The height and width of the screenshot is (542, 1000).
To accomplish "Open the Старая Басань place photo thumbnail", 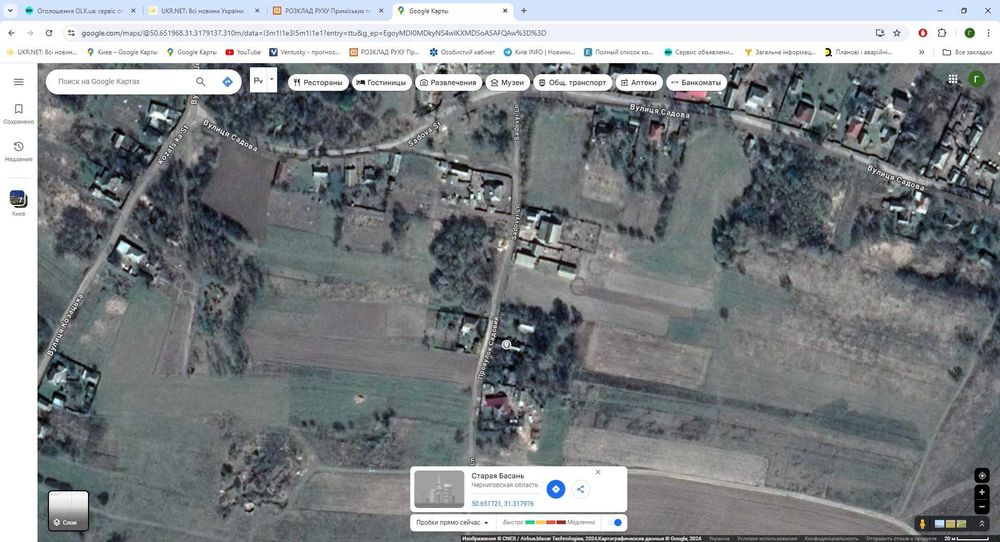I will [439, 489].
